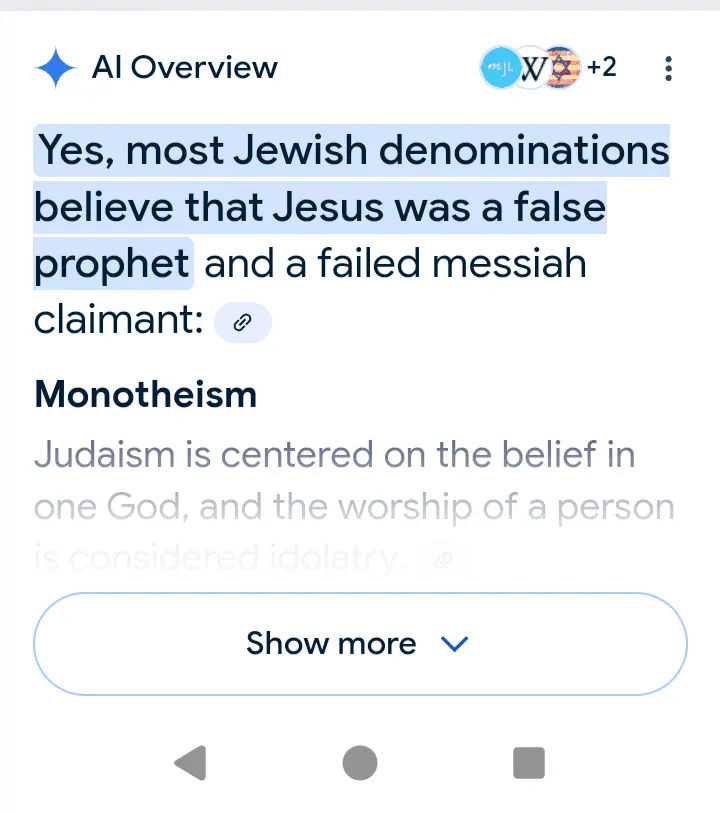Tap the Android back navigation button
The image size is (720, 813).
tap(190, 763)
